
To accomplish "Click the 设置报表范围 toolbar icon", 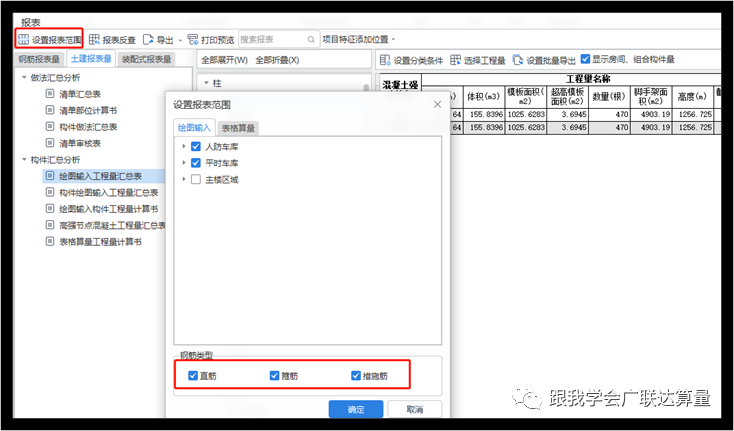I will click(x=23, y=40).
